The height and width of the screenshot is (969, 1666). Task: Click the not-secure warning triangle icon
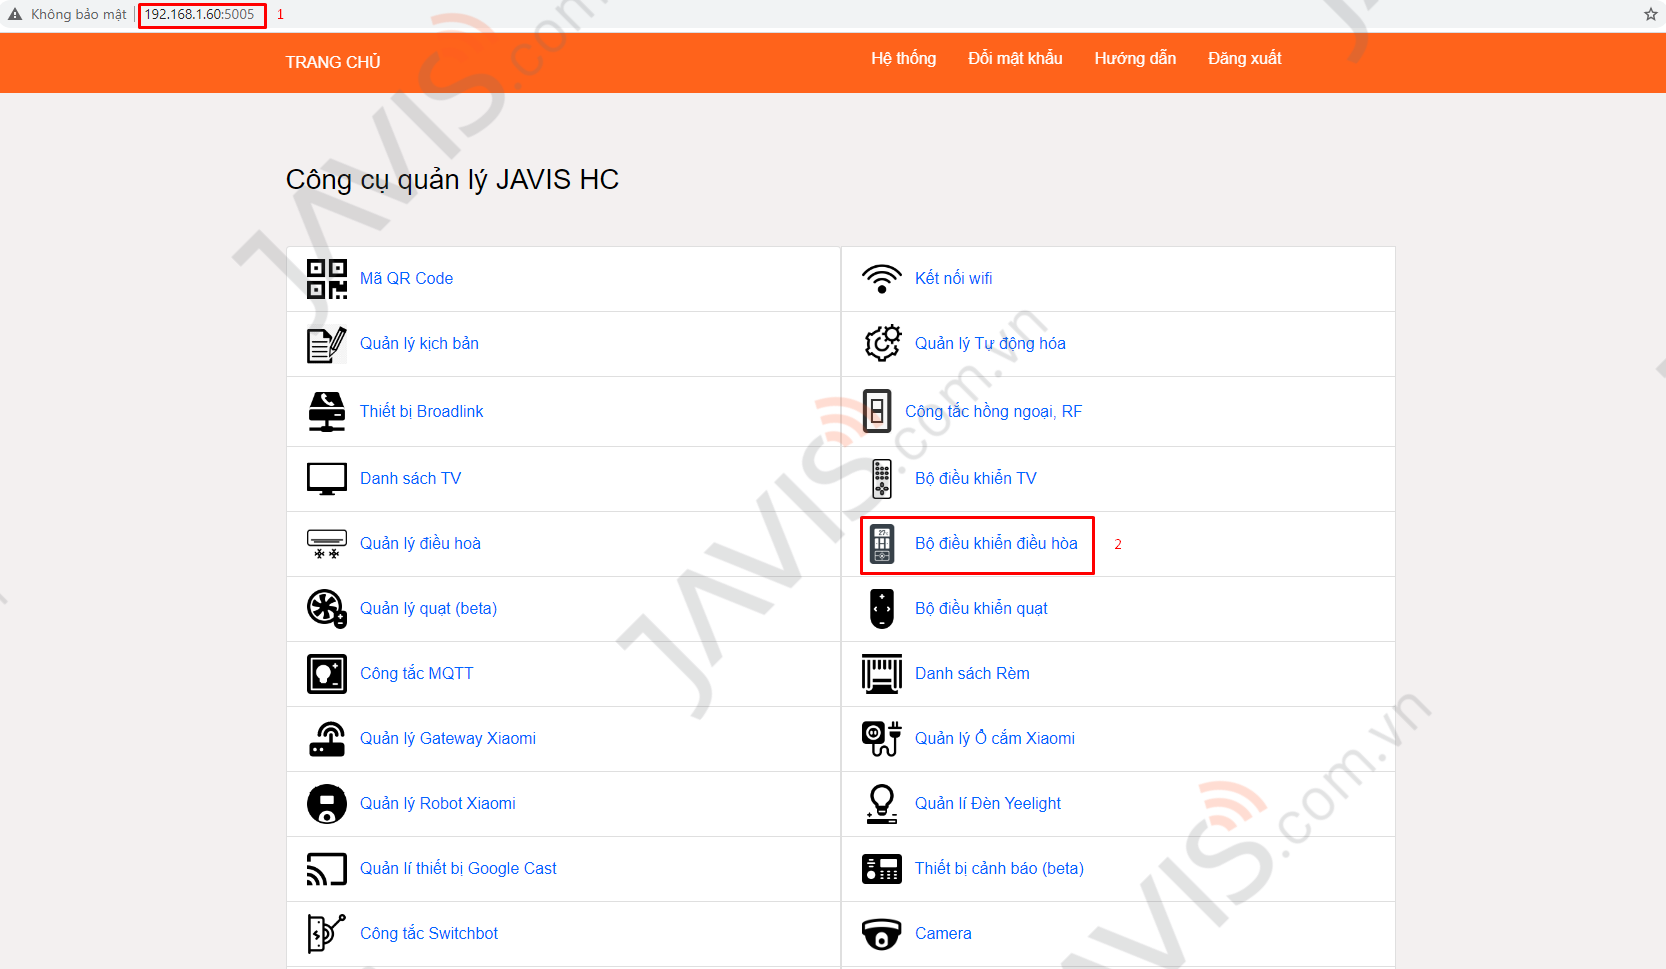coord(15,14)
